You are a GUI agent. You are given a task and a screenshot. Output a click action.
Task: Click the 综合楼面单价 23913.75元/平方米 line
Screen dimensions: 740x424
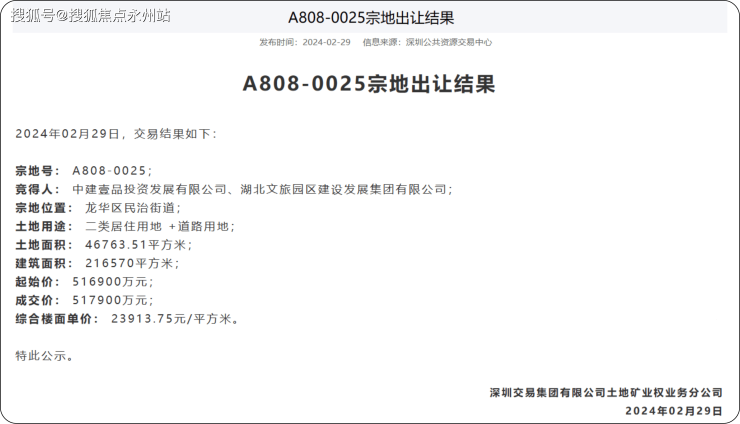[x=128, y=319]
